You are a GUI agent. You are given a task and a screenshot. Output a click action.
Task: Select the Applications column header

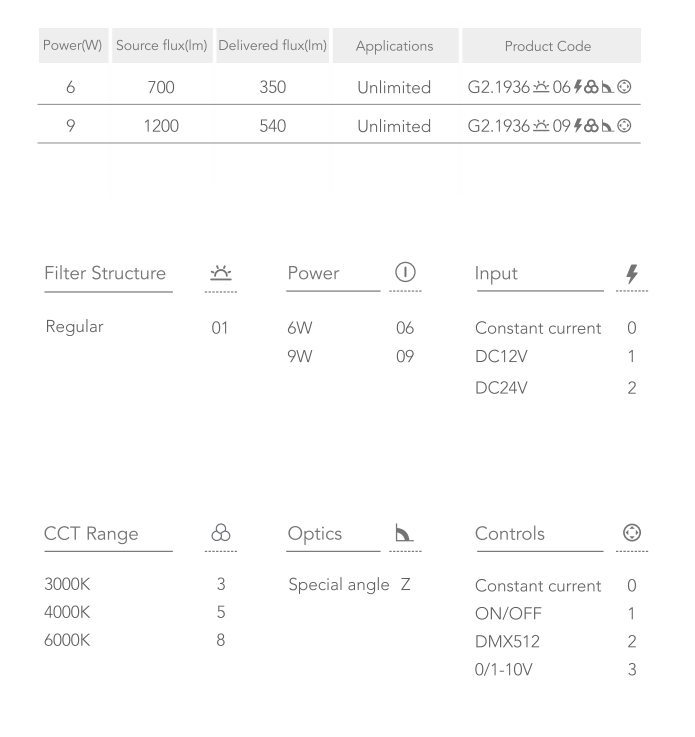coord(394,46)
